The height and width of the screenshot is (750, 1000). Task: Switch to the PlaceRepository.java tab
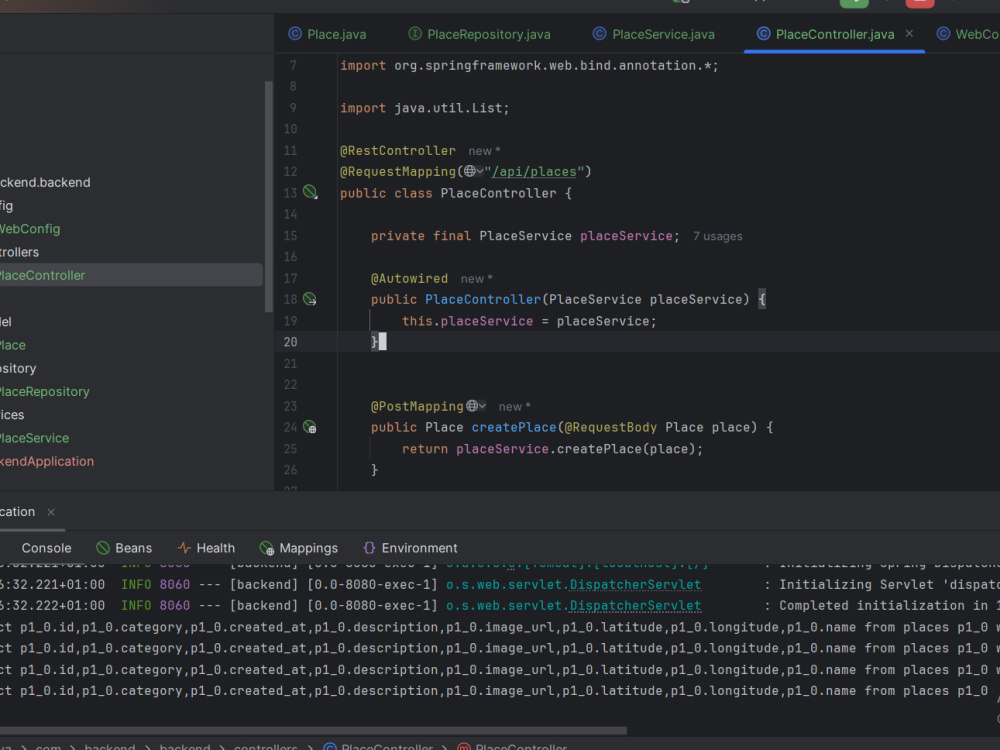479,34
